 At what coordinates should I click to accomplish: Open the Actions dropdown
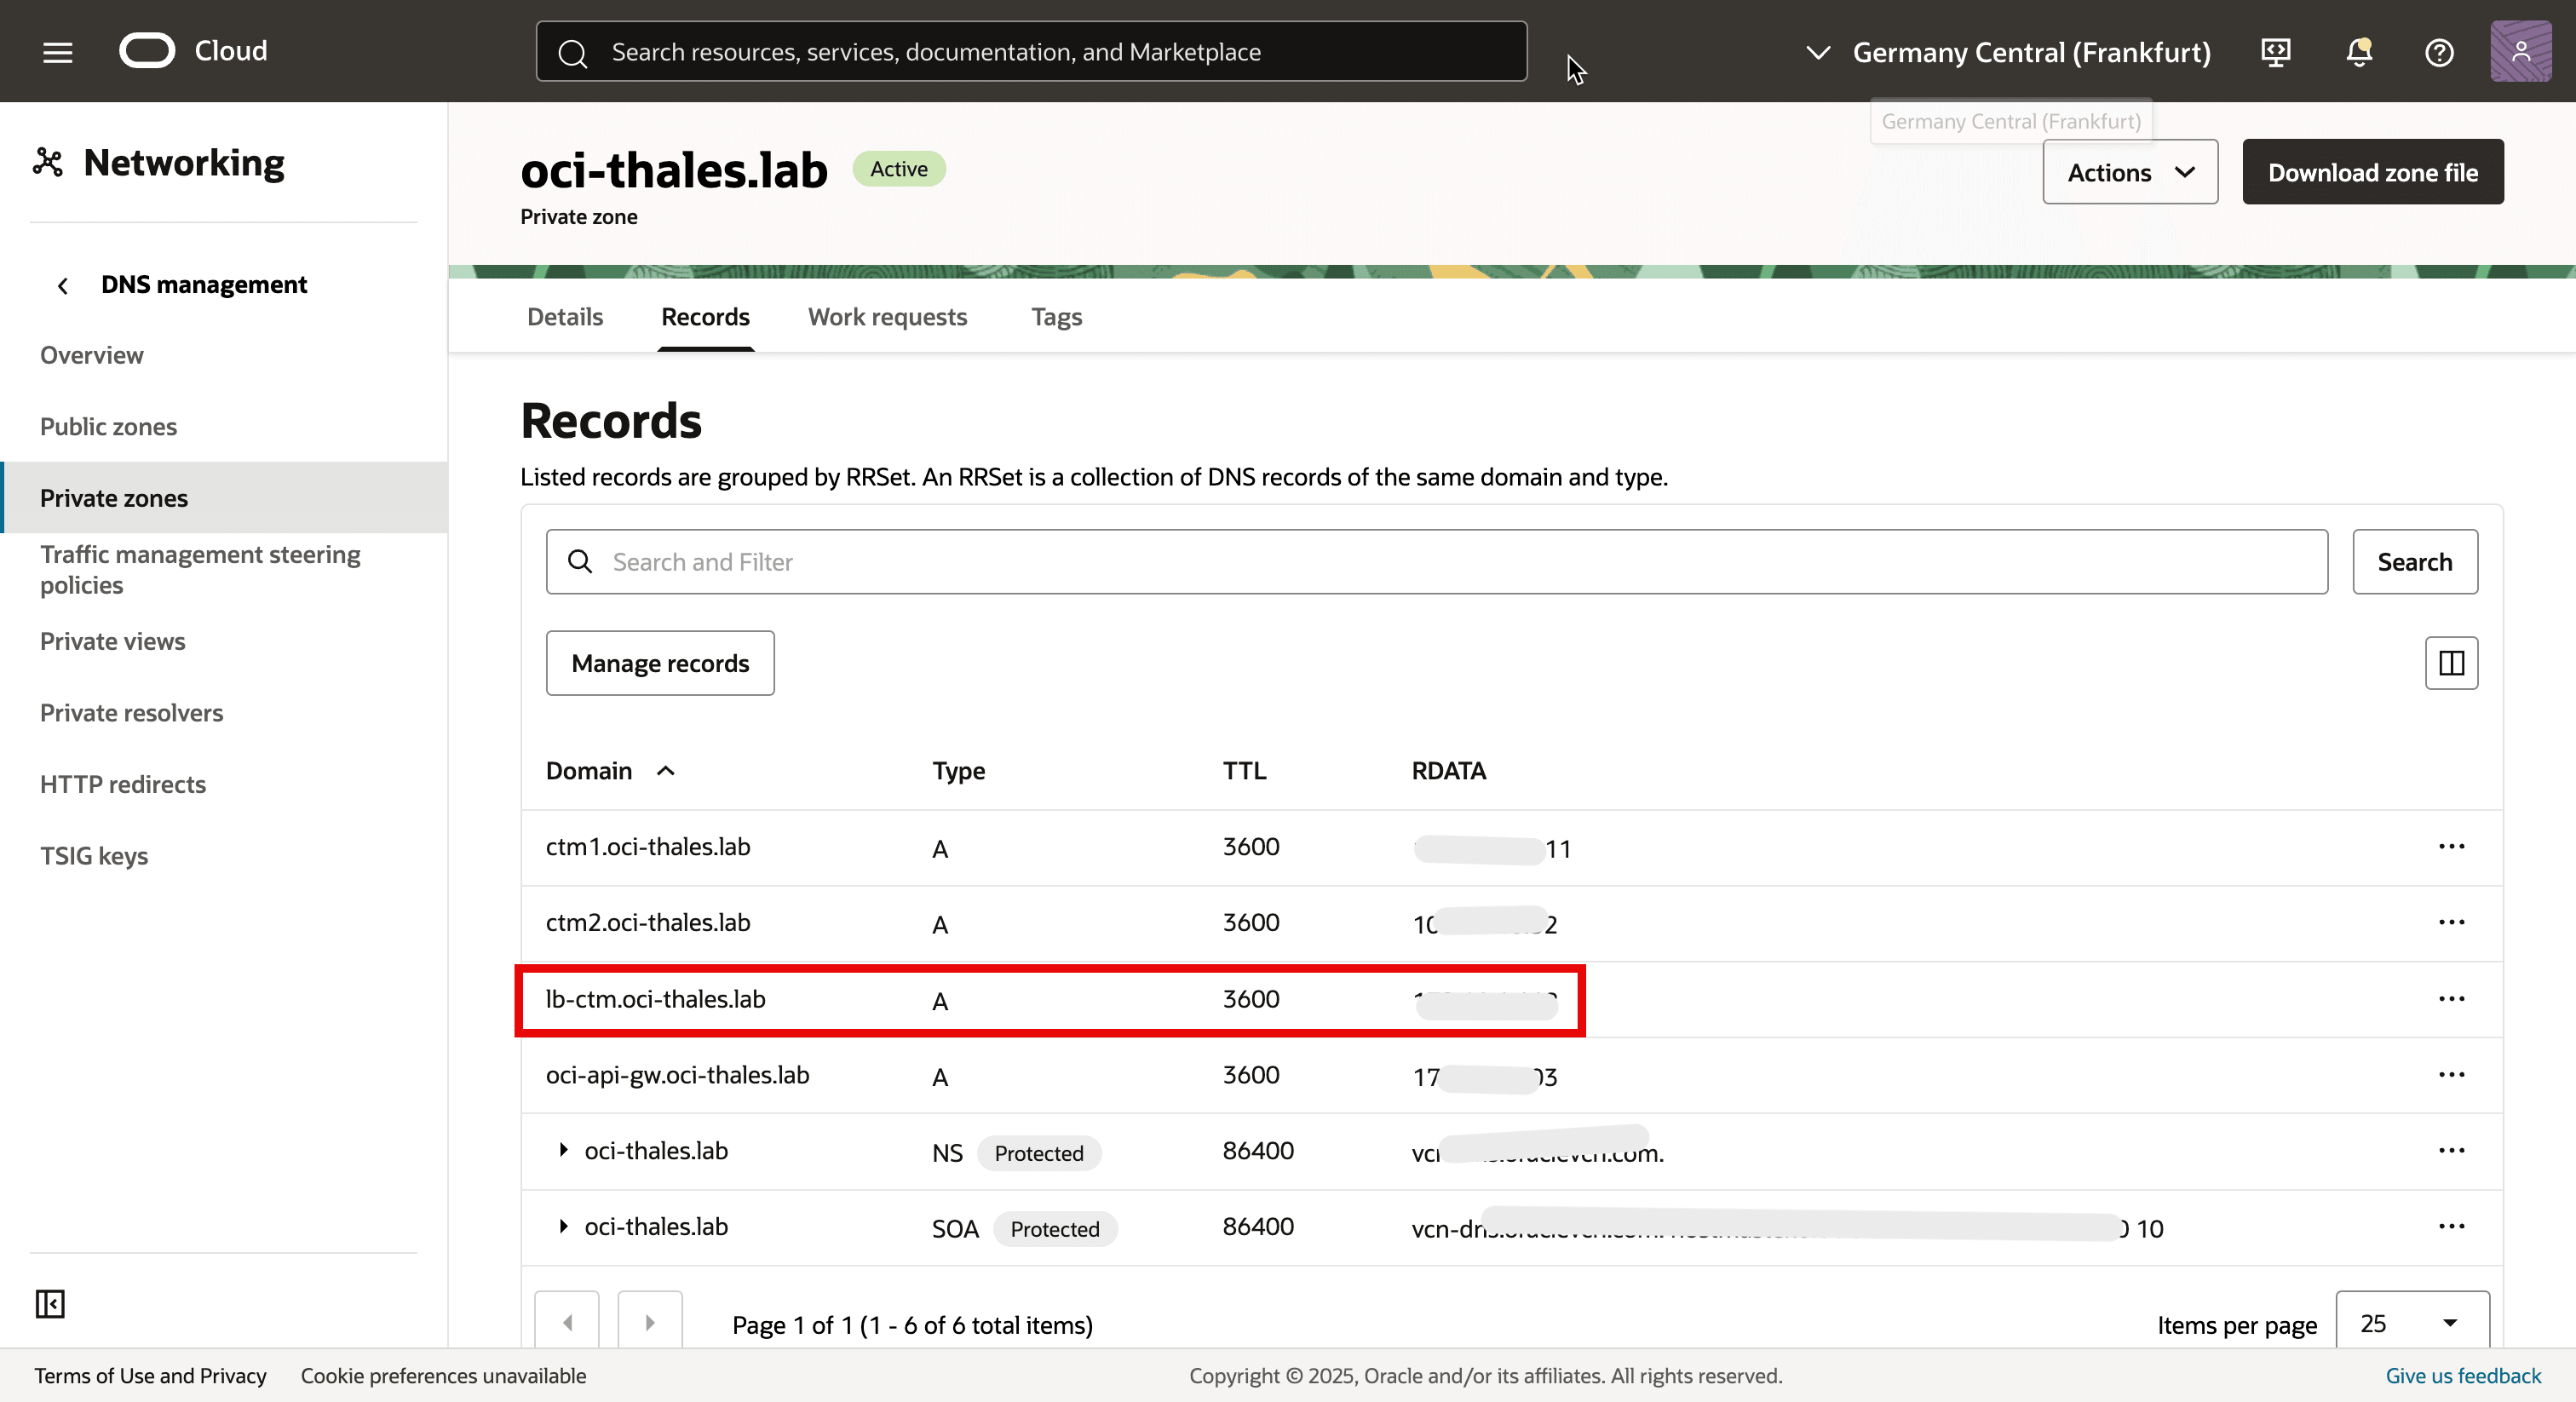tap(2130, 172)
